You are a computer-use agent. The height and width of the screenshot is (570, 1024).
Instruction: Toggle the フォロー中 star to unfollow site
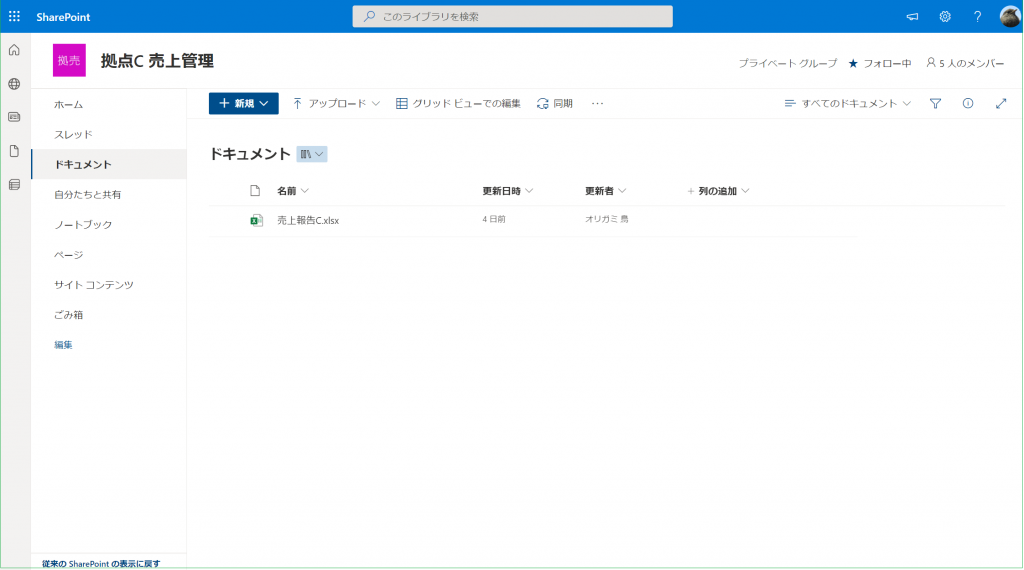[853, 63]
